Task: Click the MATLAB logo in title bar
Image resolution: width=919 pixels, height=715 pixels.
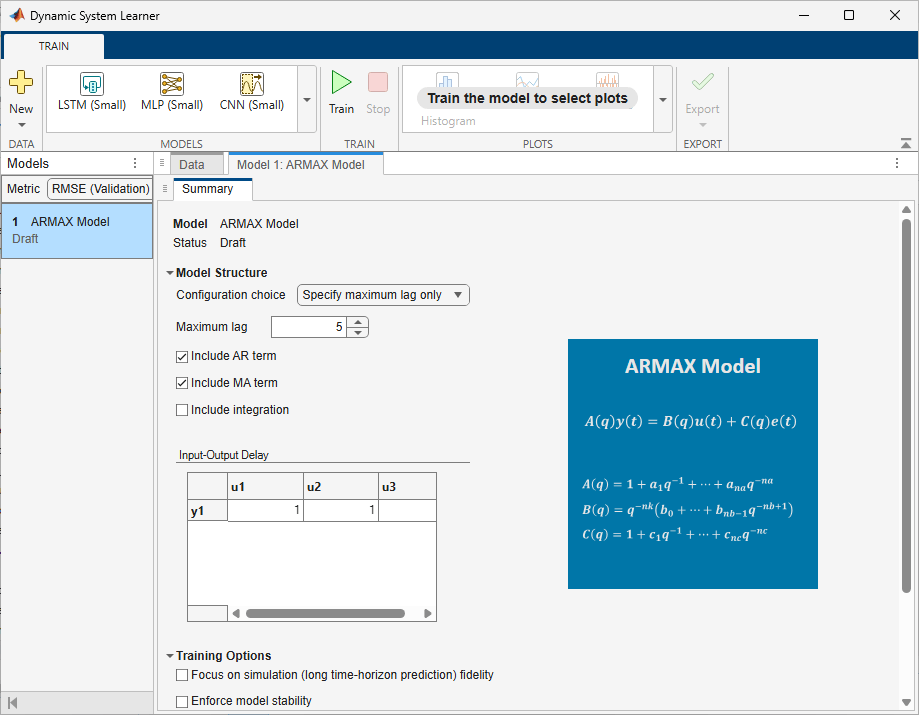Action: [x=17, y=15]
